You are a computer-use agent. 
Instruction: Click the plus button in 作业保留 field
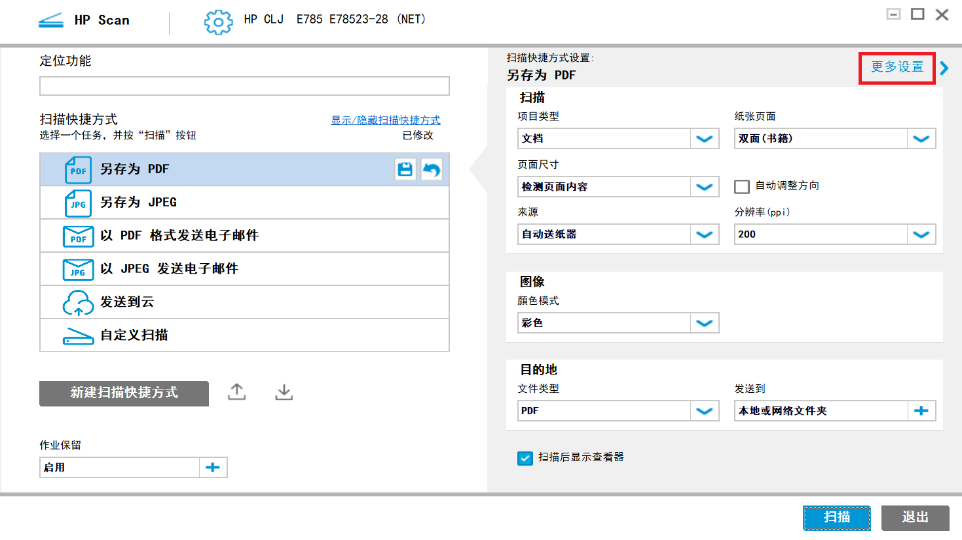tap(213, 468)
